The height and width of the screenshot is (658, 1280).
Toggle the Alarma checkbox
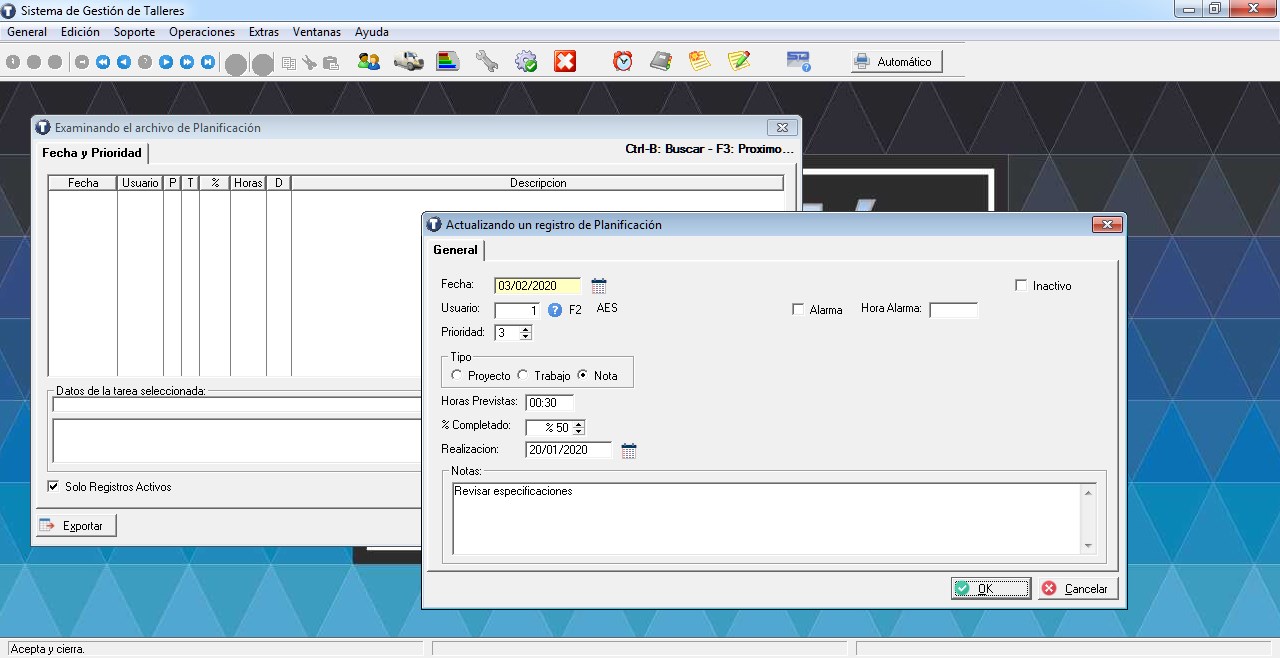pos(798,310)
